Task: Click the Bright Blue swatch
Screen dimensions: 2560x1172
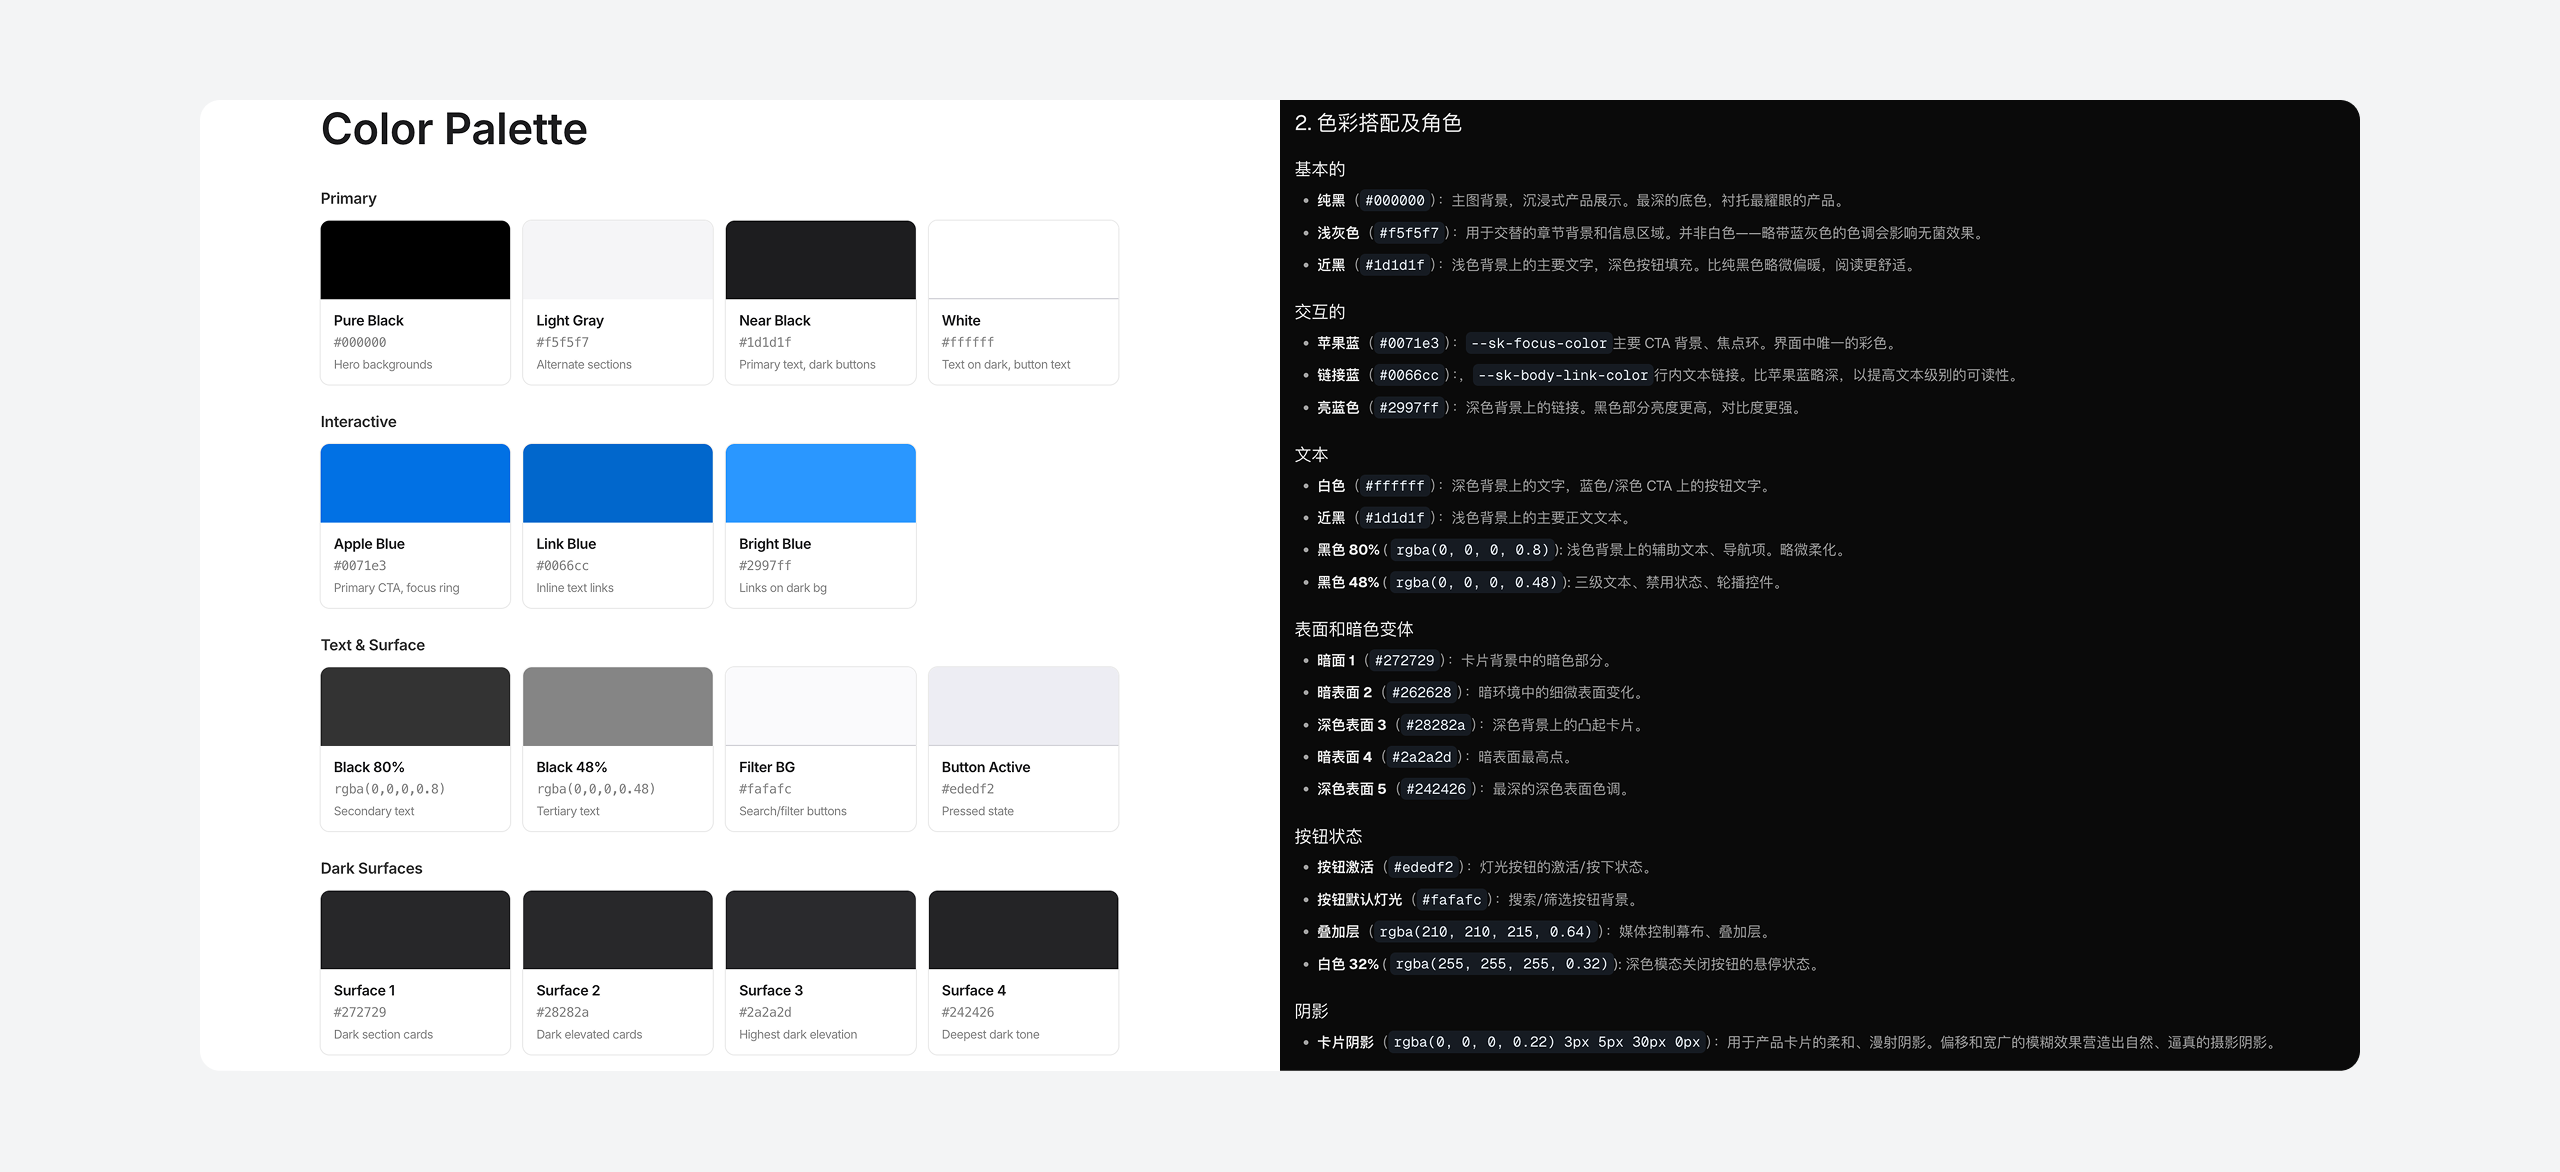Action: 820,483
